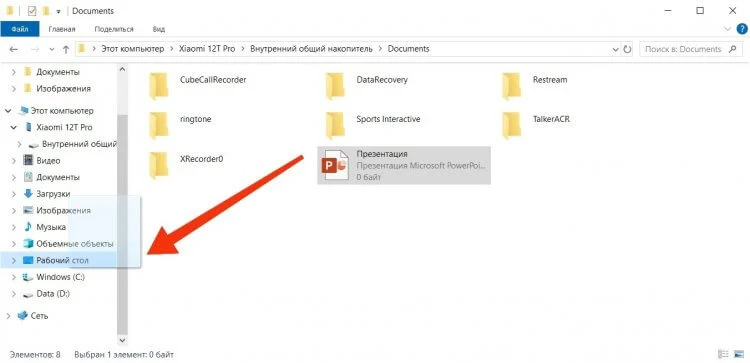Expand Загрузки tree node
The width and height of the screenshot is (750, 363).
click(13, 194)
